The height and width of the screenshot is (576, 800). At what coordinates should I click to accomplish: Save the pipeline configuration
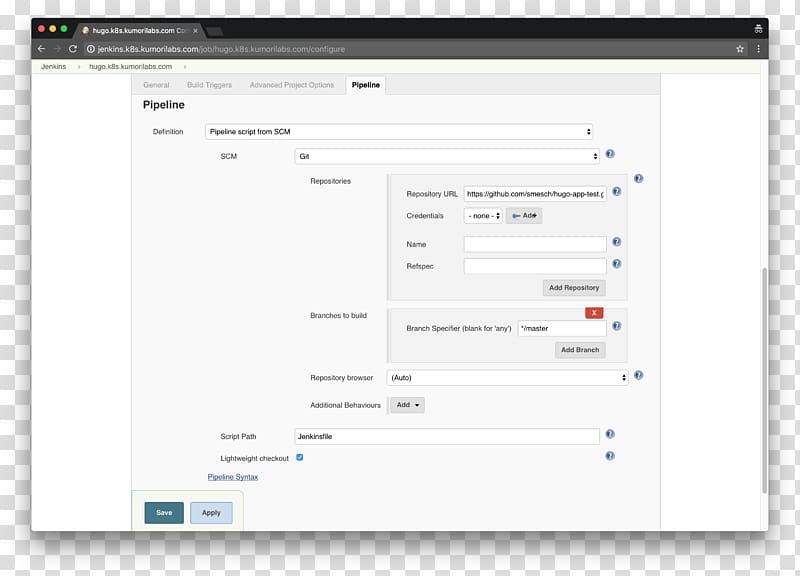click(x=164, y=513)
